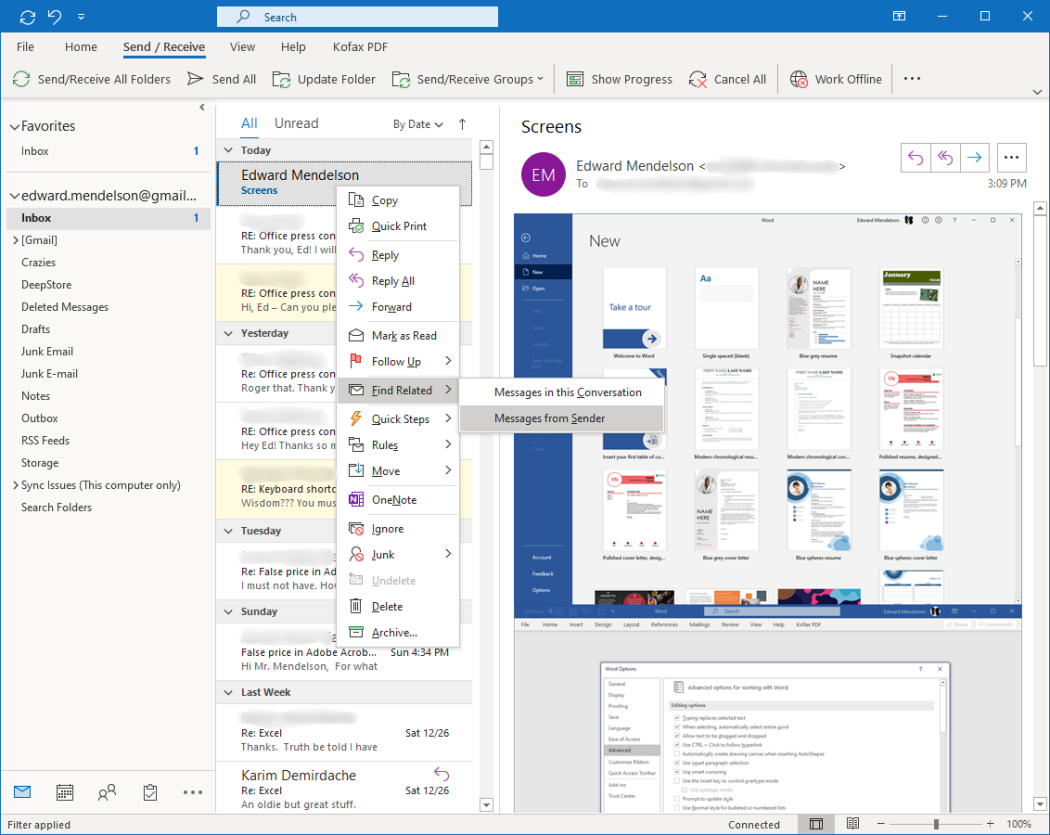
Task: Select Messages from Sender
Action: [562, 419]
